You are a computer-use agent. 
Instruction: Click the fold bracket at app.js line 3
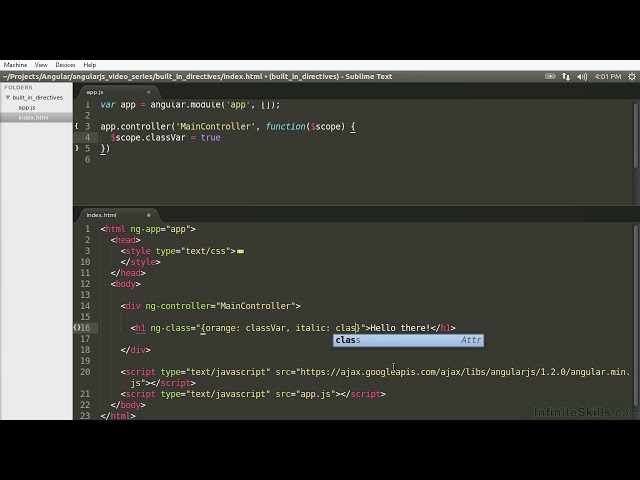pos(76,127)
